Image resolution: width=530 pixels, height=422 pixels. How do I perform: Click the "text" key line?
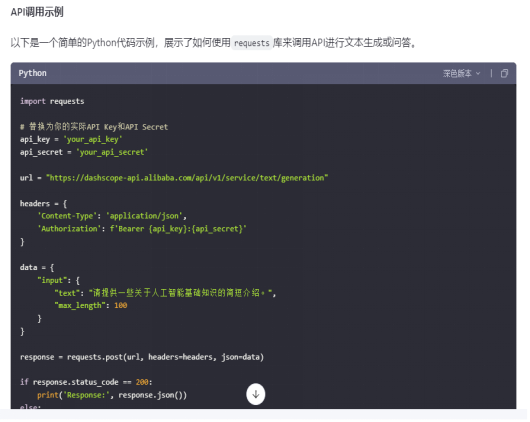coord(166,293)
